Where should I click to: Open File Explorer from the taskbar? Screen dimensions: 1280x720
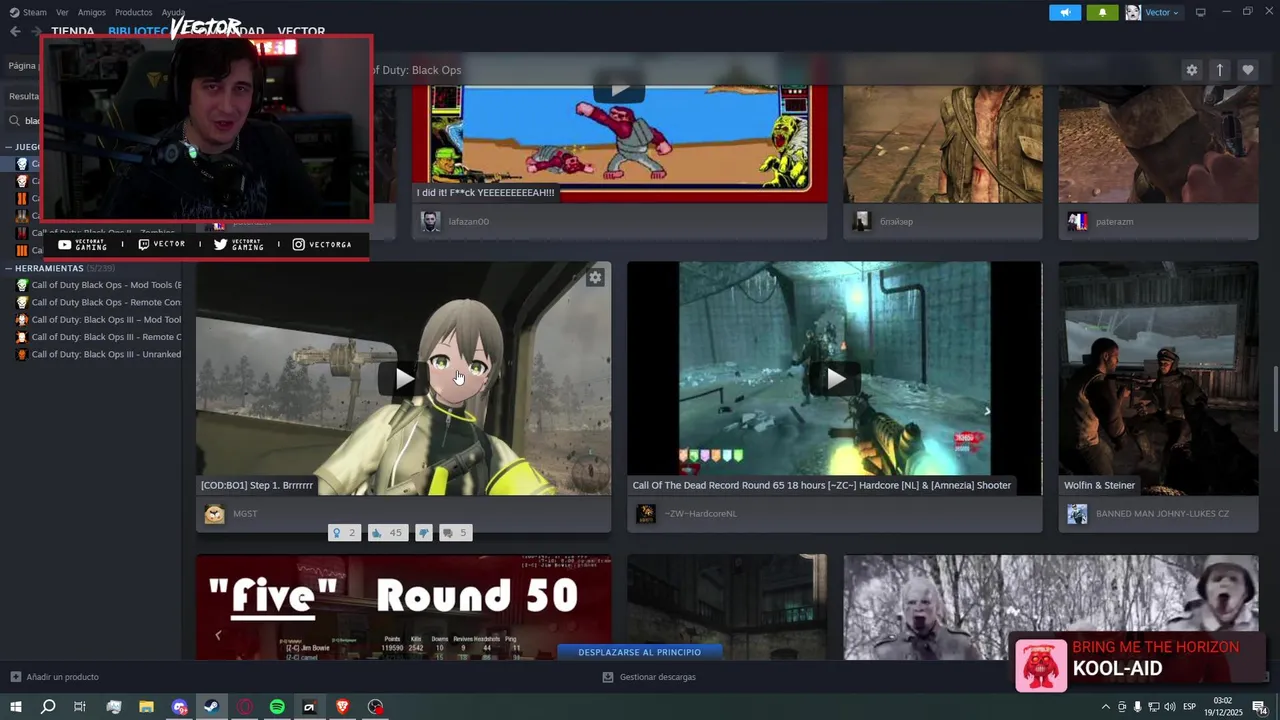point(146,707)
